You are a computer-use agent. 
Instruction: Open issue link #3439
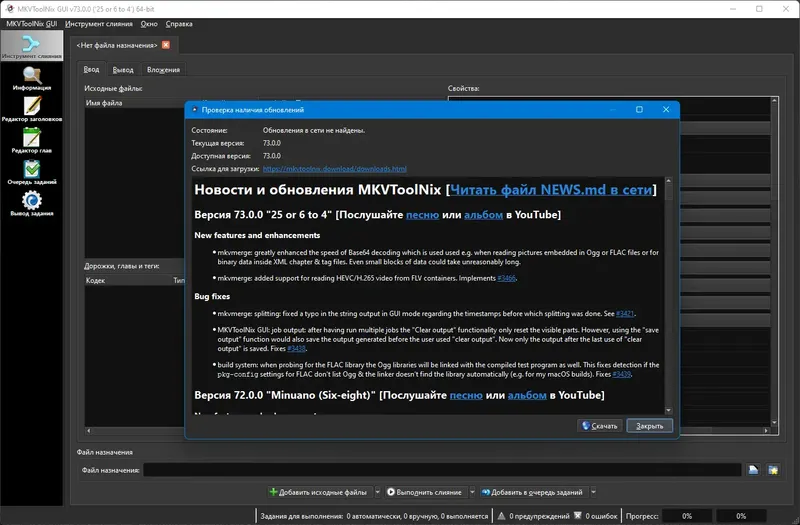pyautogui.click(x=621, y=374)
